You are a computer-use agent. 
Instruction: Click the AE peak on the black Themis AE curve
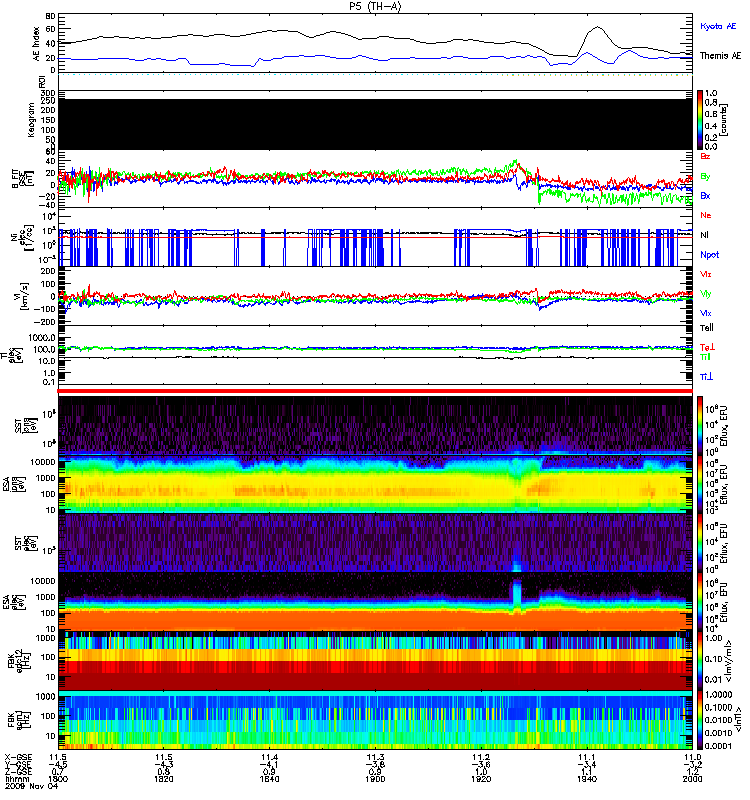pyautogui.click(x=598, y=27)
